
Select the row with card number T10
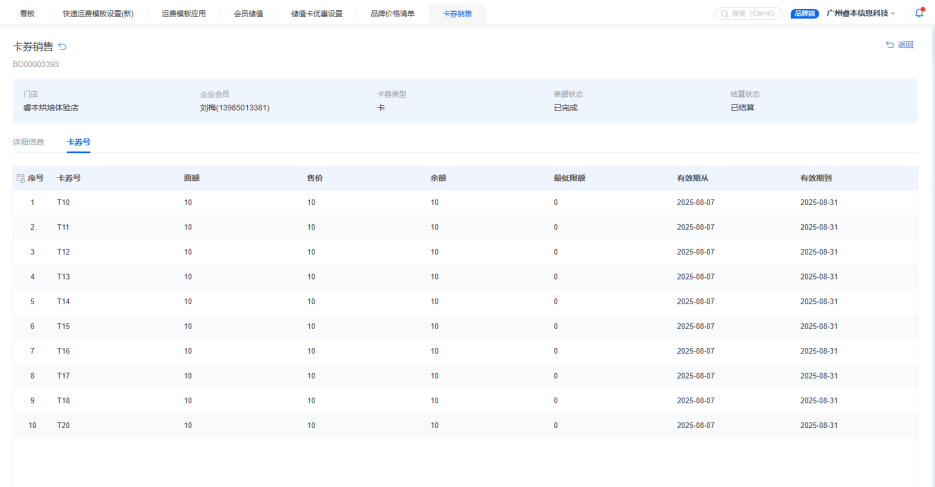[64, 203]
